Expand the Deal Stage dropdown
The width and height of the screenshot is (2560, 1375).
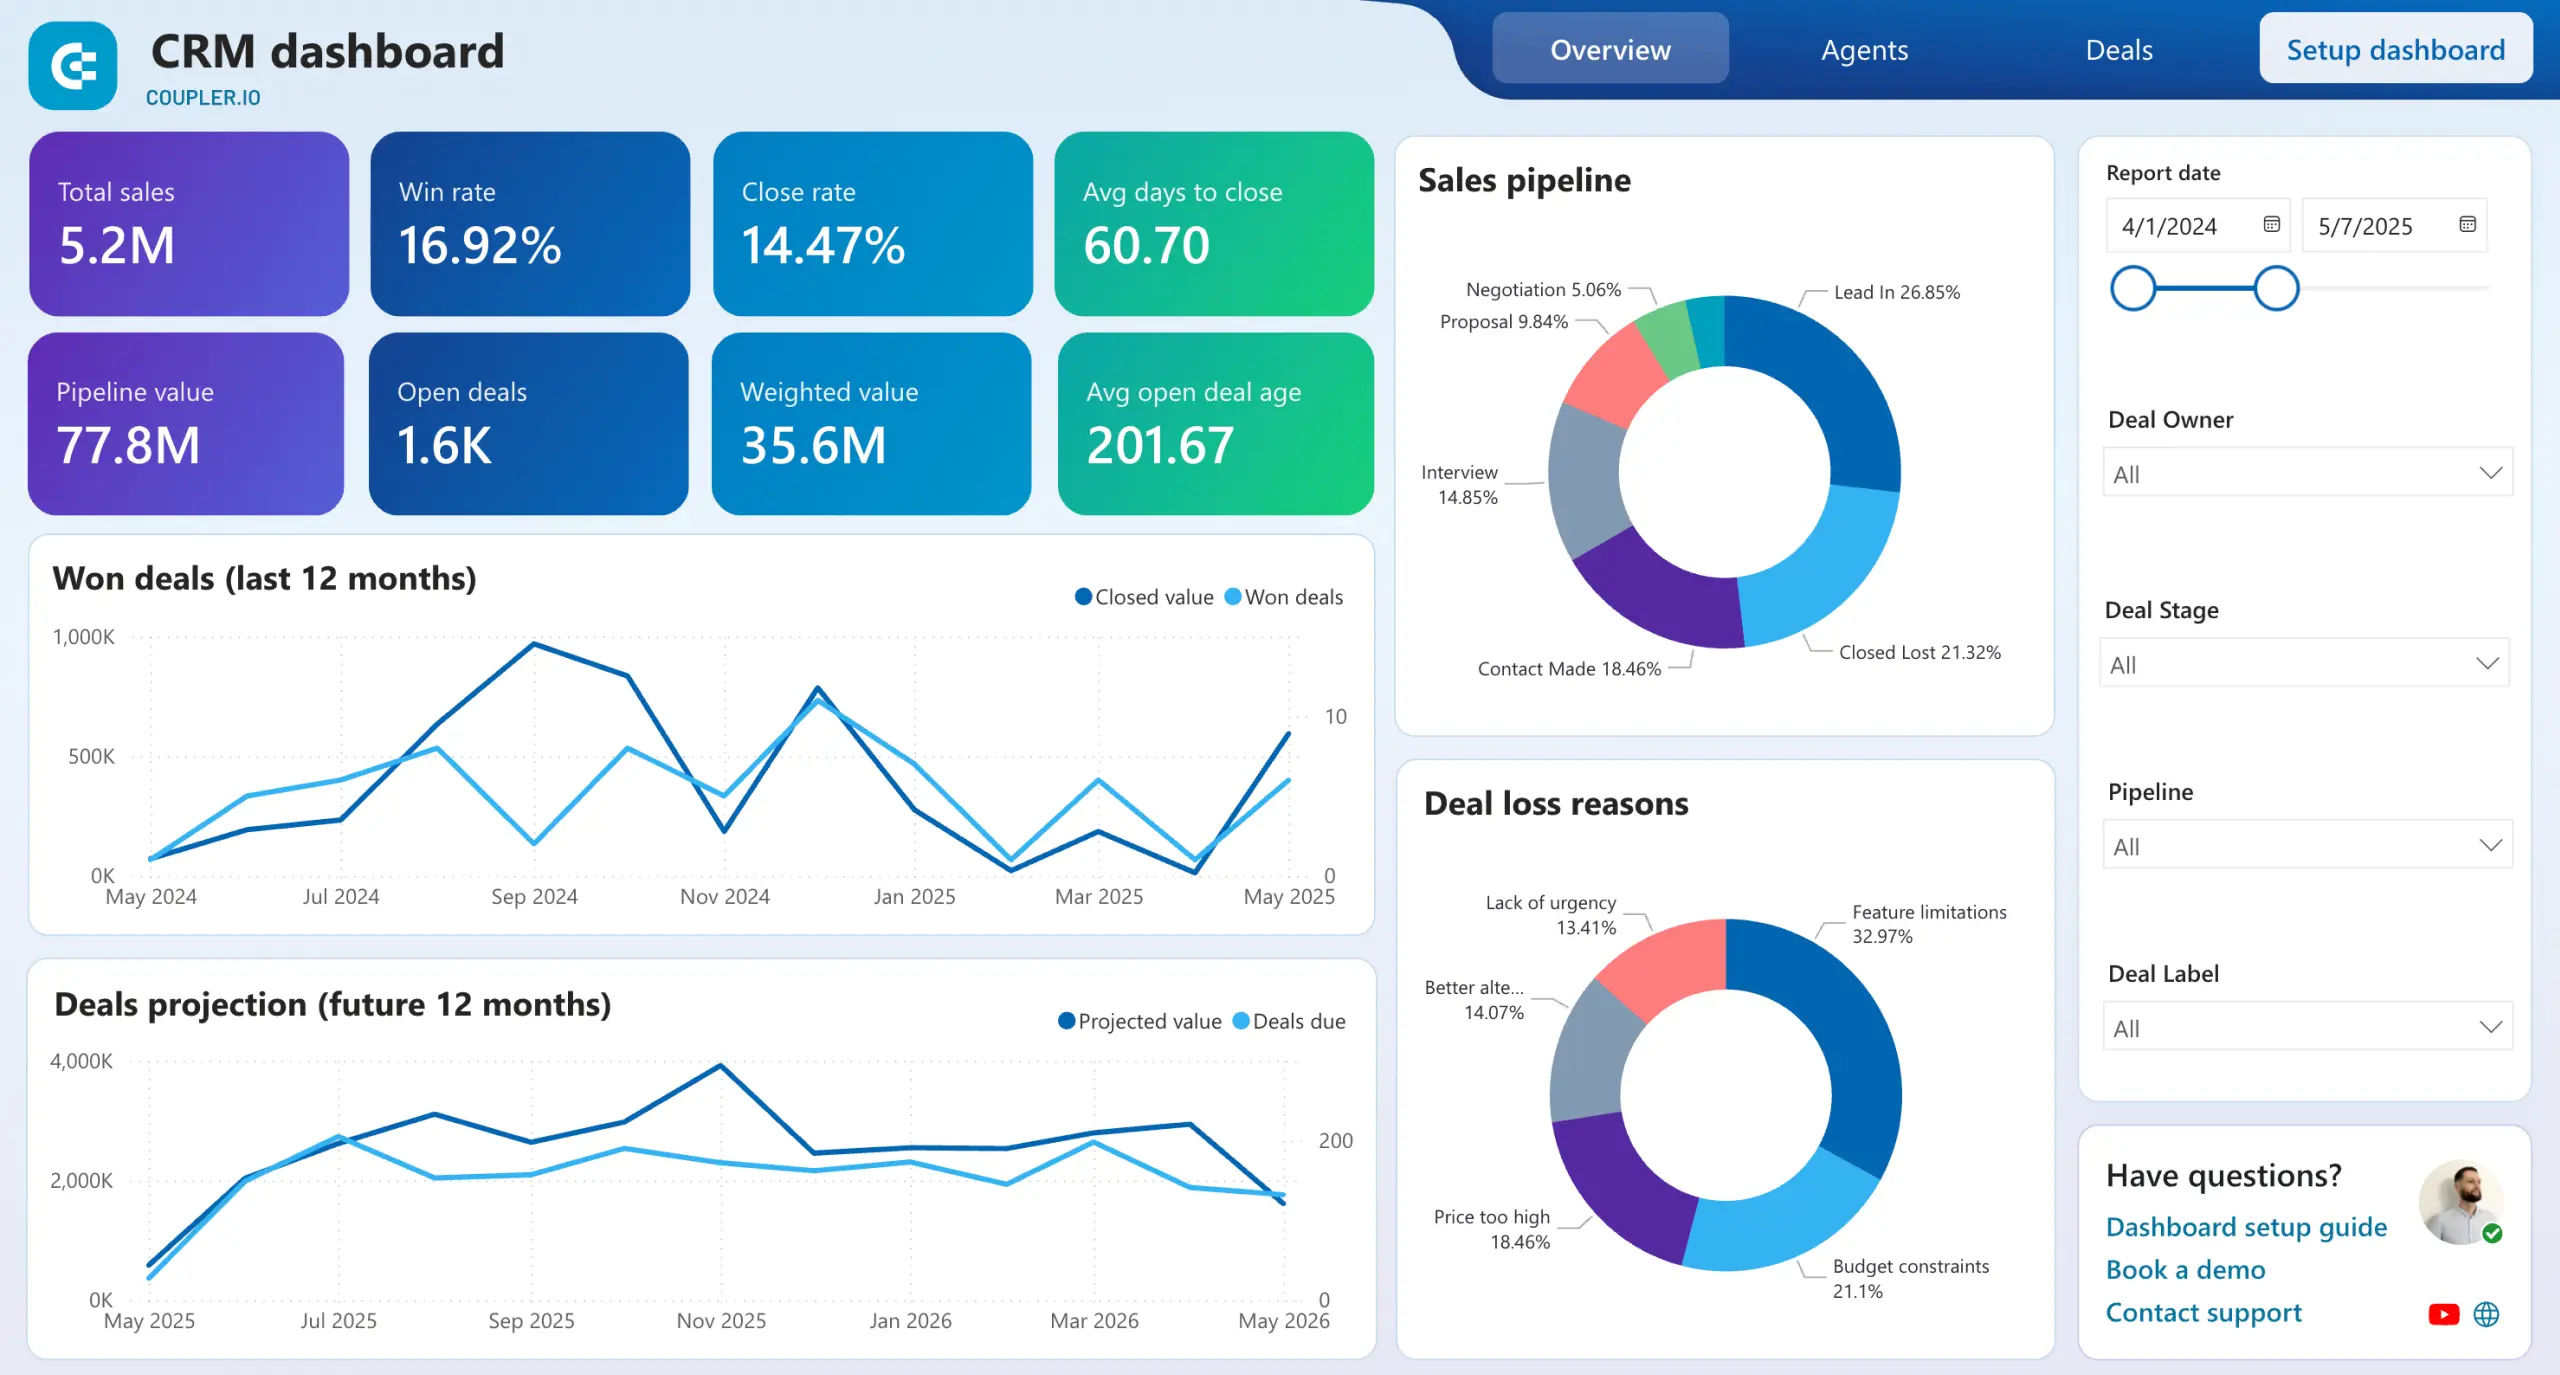click(x=2303, y=664)
